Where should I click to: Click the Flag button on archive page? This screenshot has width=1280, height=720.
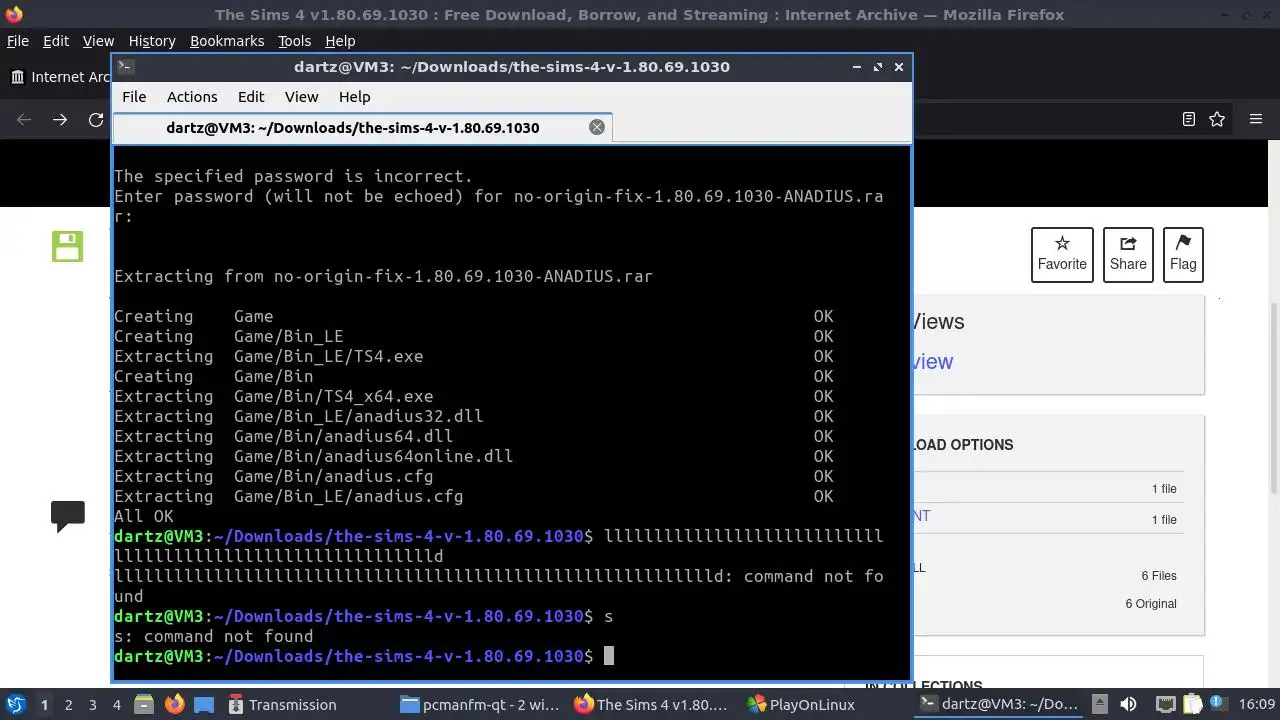point(1183,254)
